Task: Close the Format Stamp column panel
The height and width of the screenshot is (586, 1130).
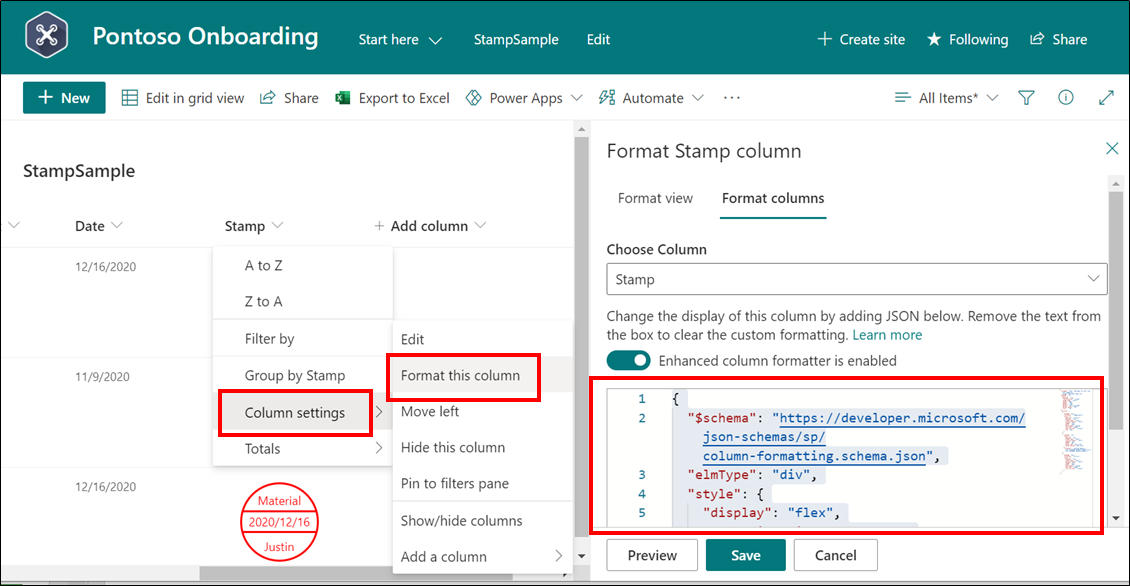Action: [1112, 148]
